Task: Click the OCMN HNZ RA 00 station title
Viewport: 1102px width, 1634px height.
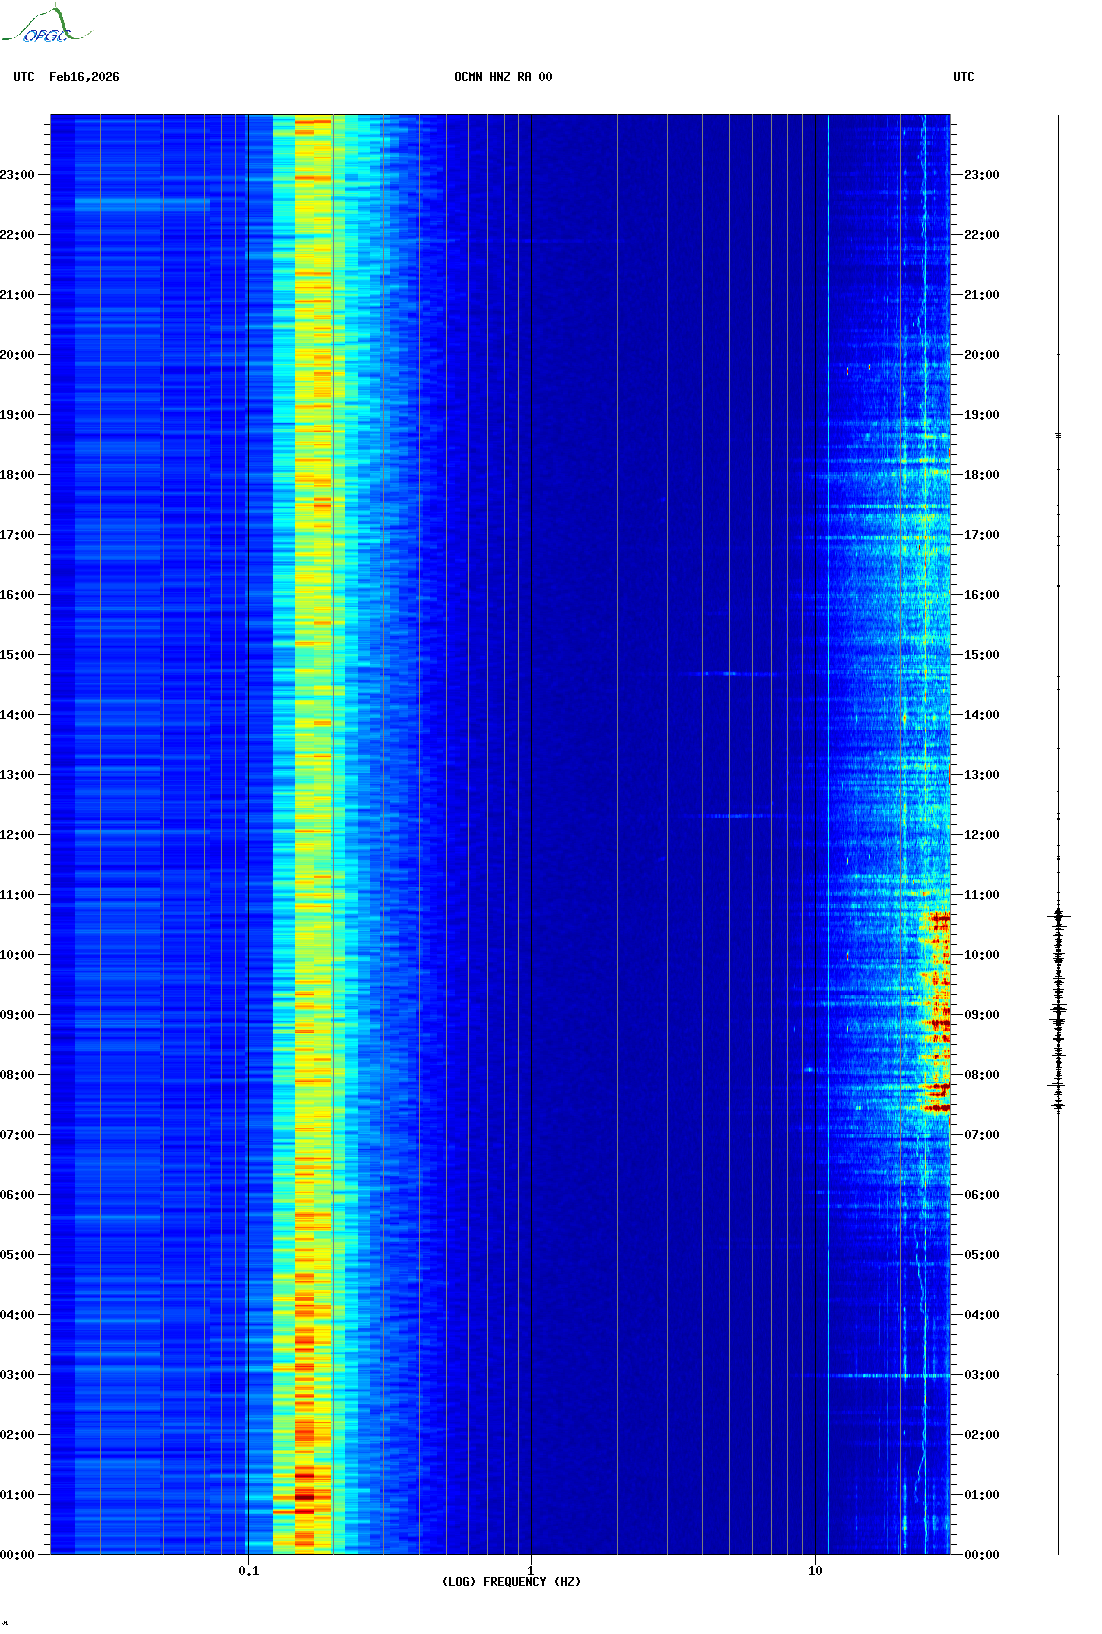Action: pos(503,77)
